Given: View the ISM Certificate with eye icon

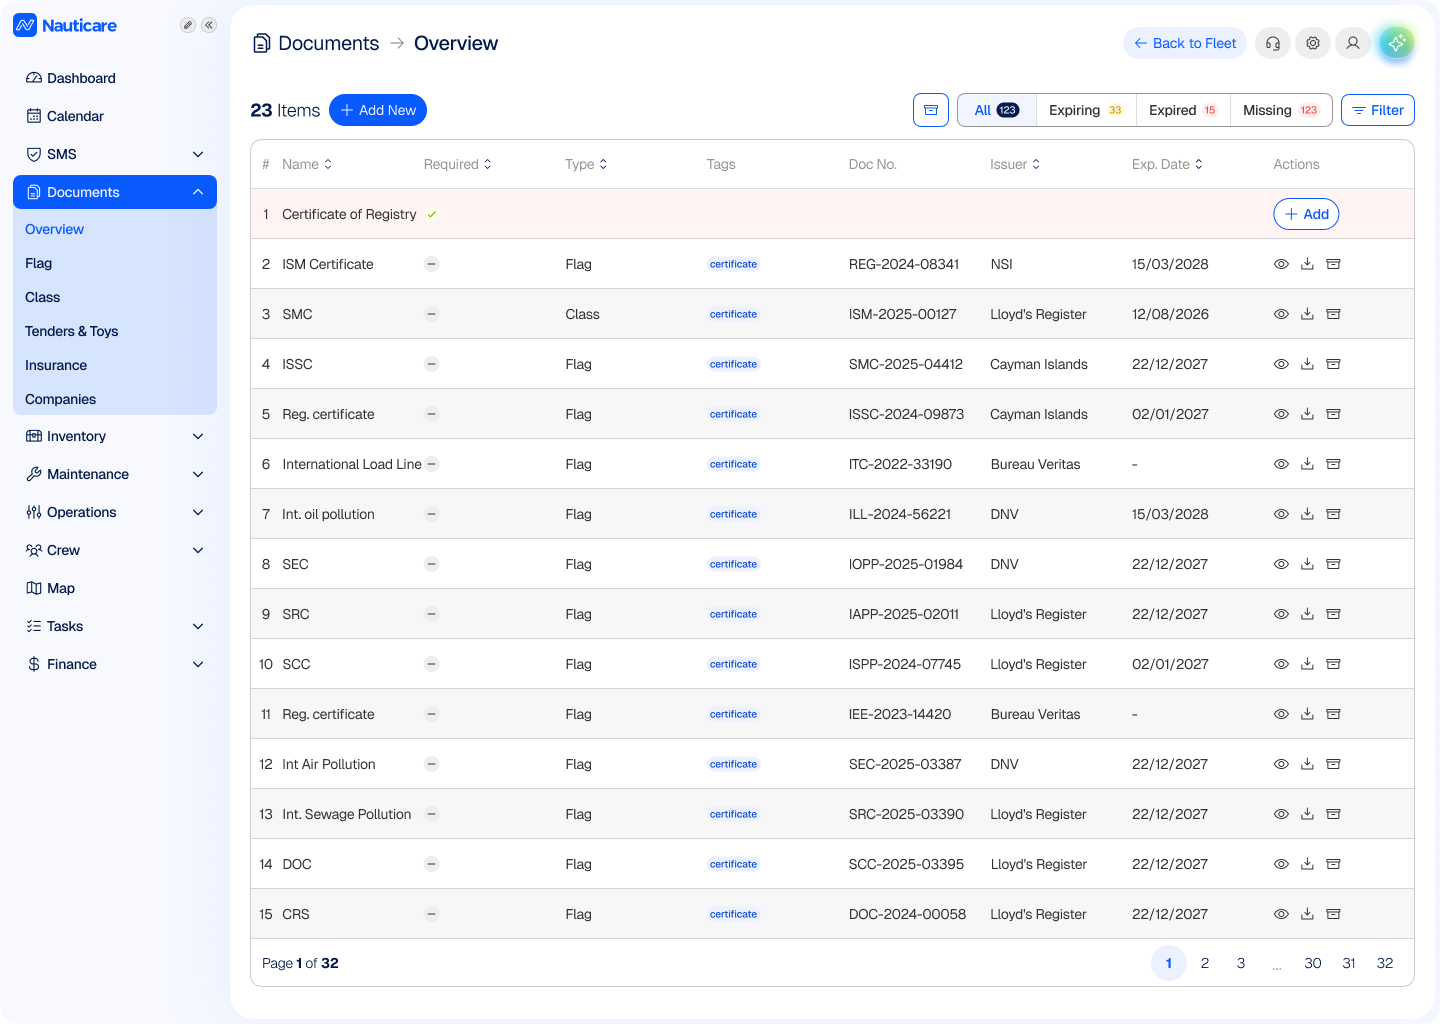Looking at the screenshot, I should point(1281,264).
